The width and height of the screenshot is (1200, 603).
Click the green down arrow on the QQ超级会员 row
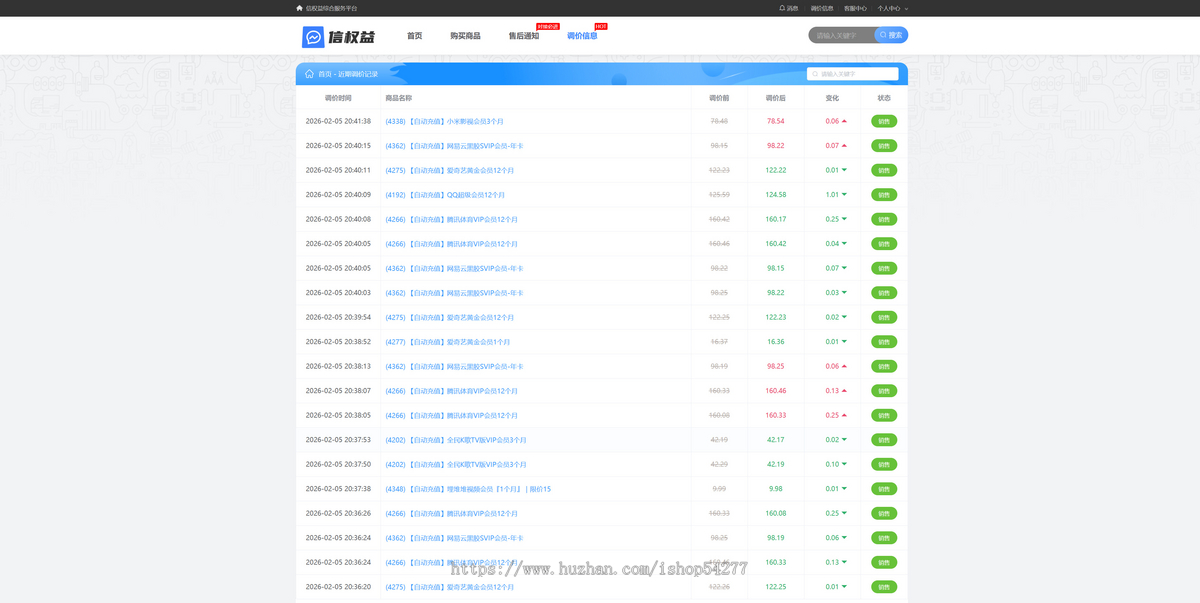click(x=844, y=195)
